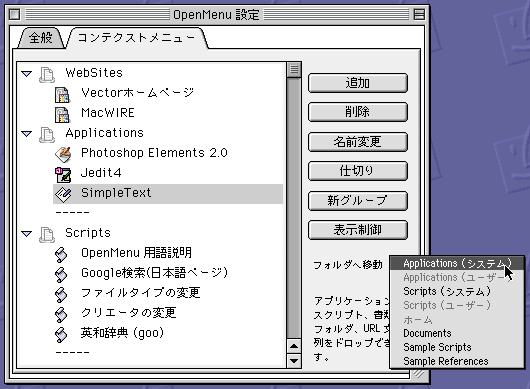
Task: Collapse the WebSites group triangle
Action: pos(26,73)
